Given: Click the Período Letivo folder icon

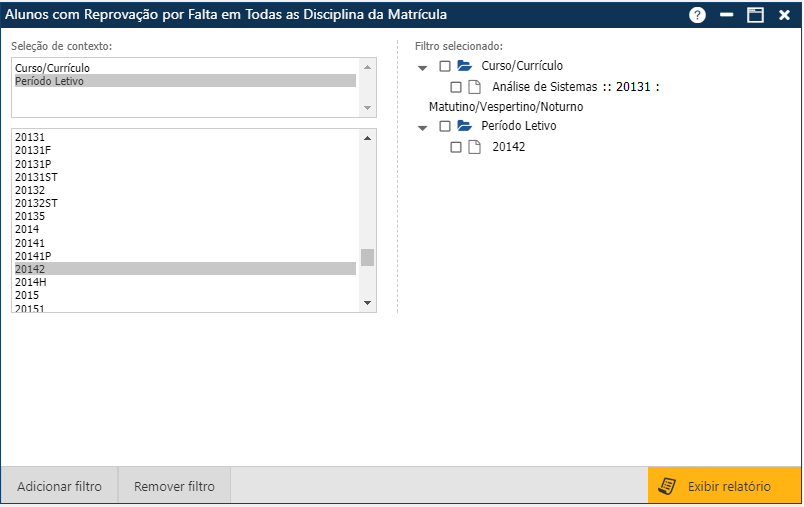Looking at the screenshot, I should point(464,126).
